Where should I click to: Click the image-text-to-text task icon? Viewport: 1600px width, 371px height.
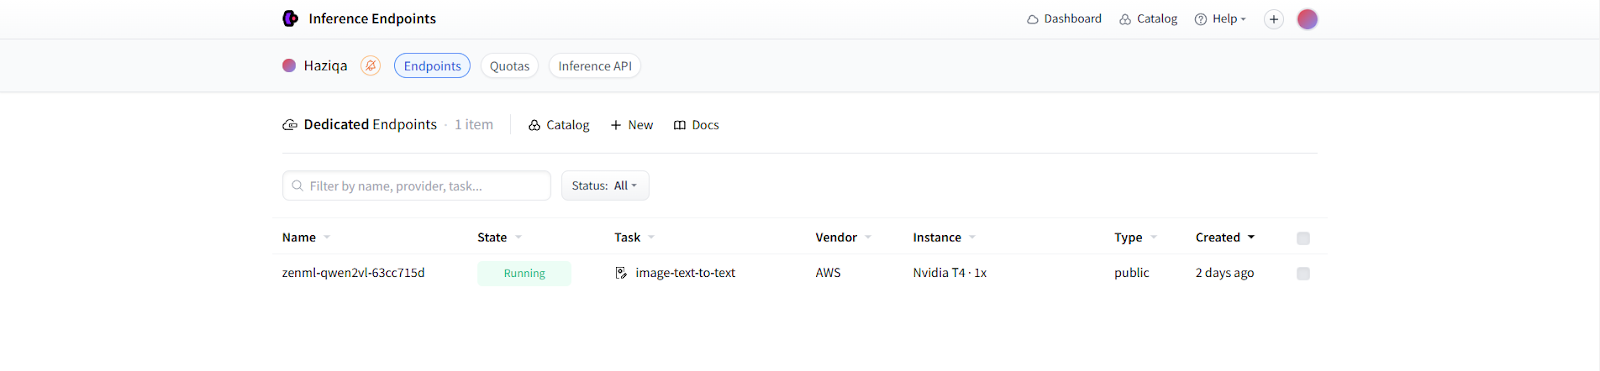621,273
